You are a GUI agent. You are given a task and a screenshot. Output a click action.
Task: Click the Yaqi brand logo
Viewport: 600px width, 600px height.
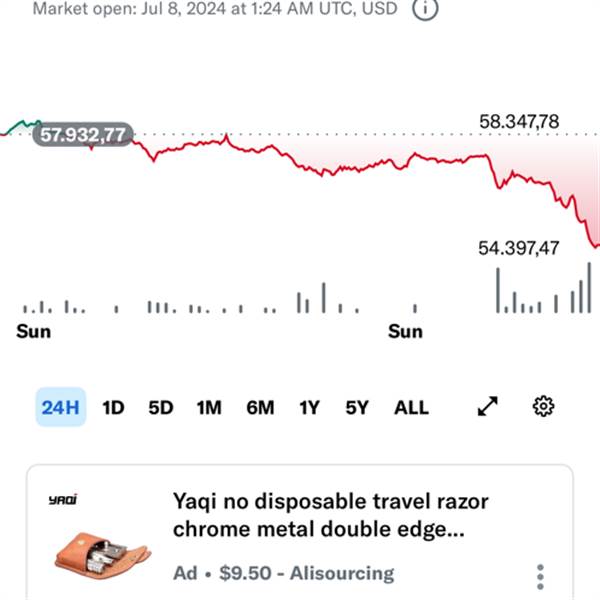pos(63,499)
